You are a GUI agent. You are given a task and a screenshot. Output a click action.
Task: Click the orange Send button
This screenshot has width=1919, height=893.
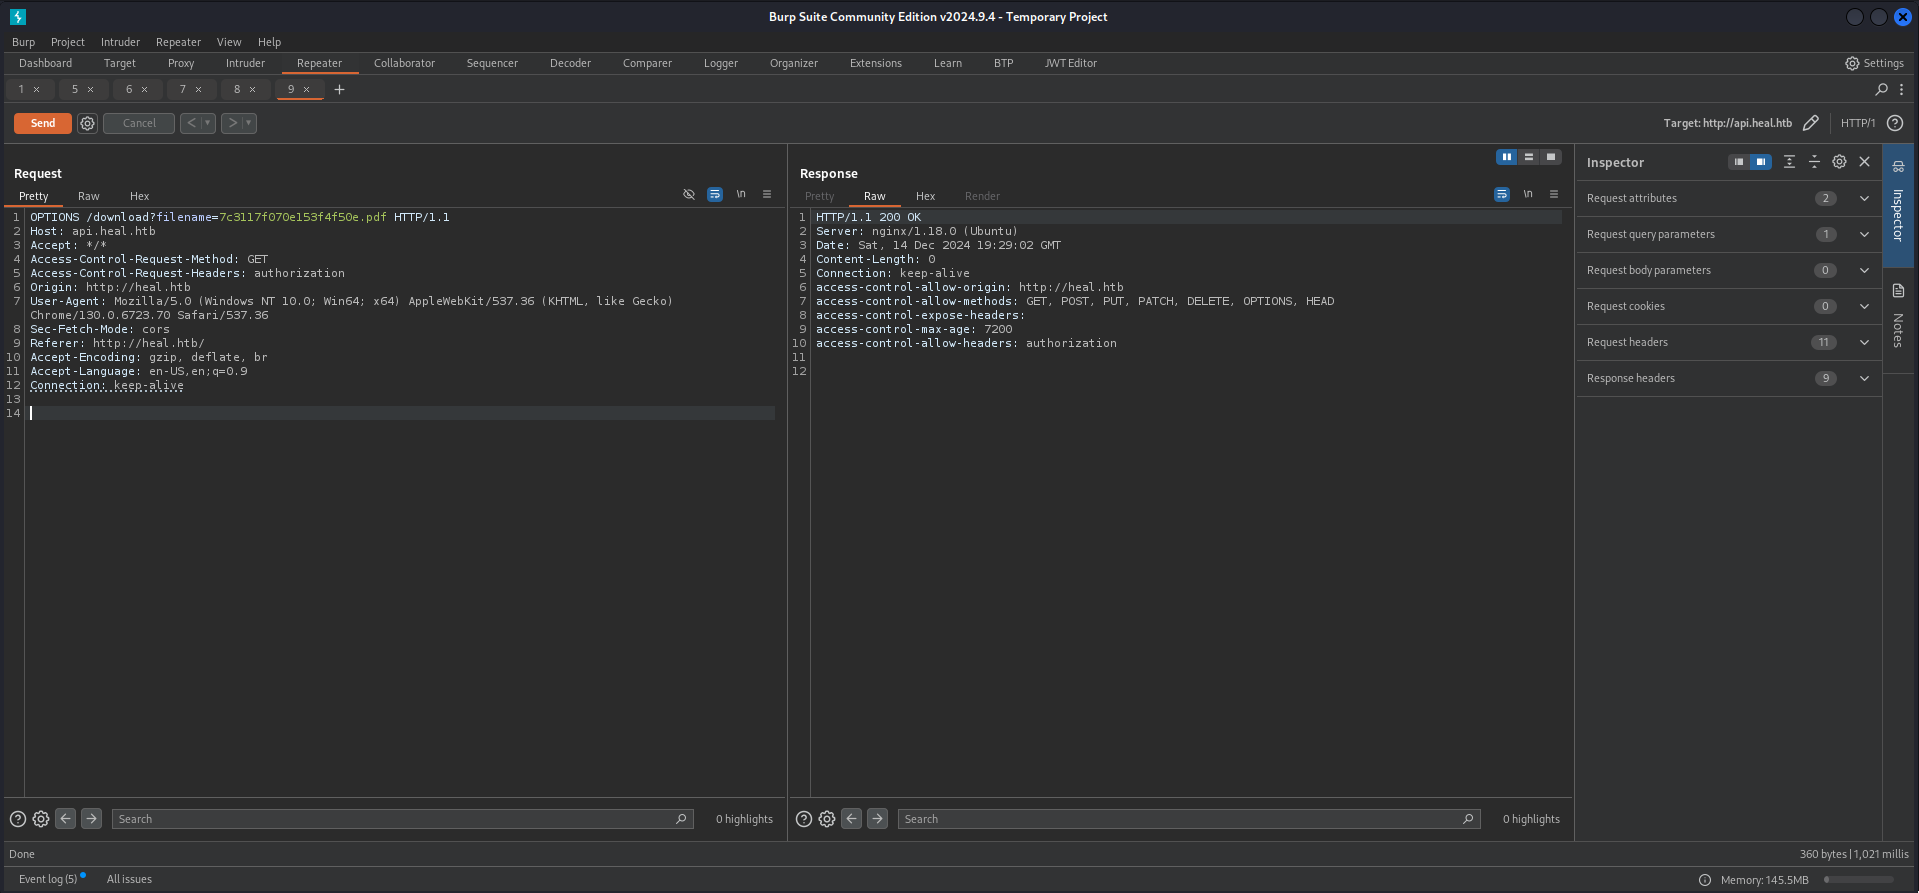(x=43, y=123)
